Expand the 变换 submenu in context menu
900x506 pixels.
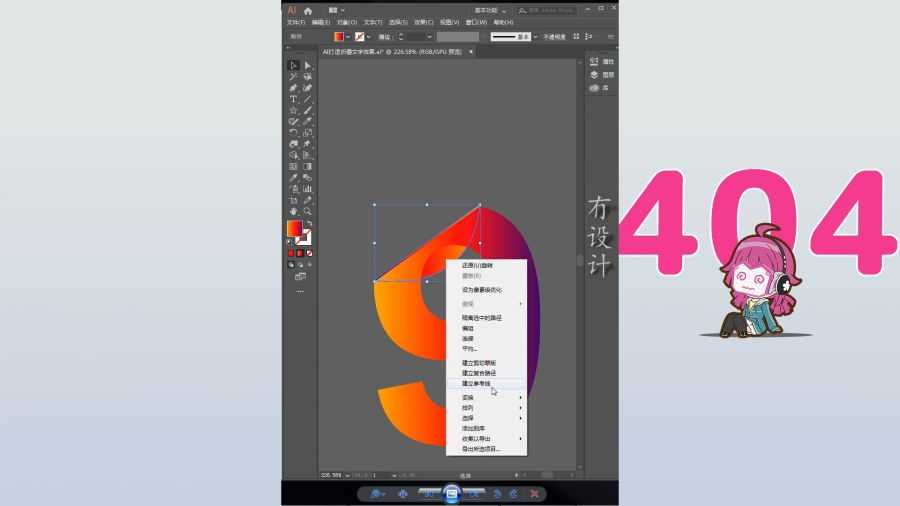(485, 397)
